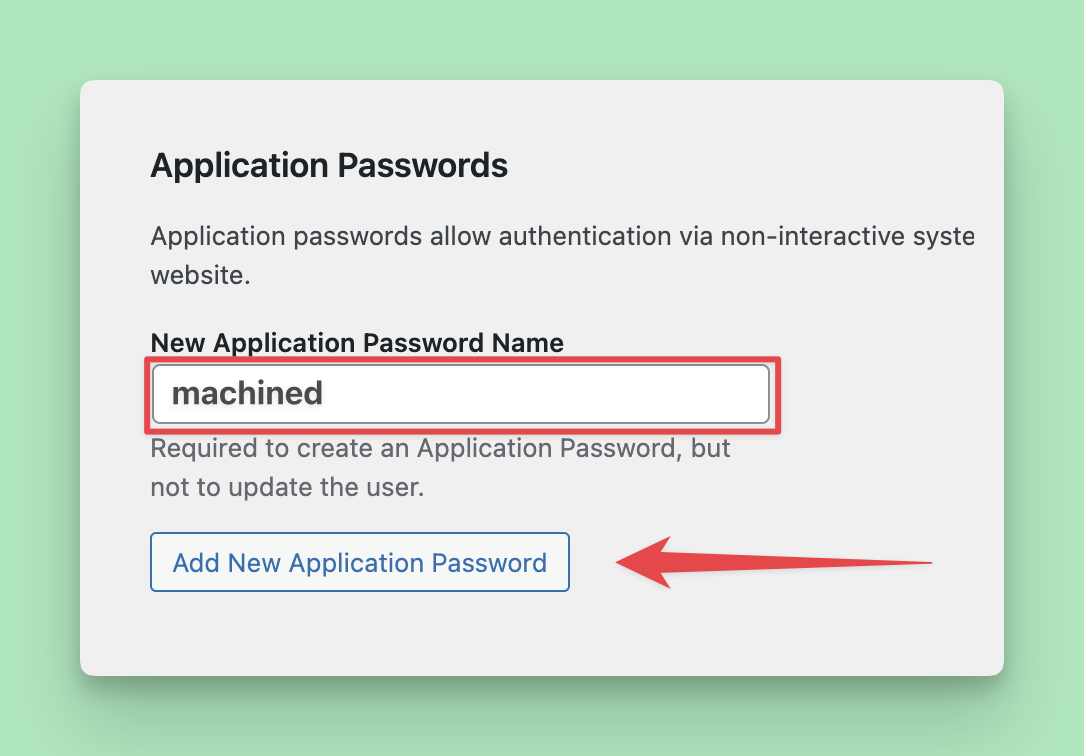Click the red arrow pointing at the button
Screen dimensions: 1084x756
tap(760, 563)
